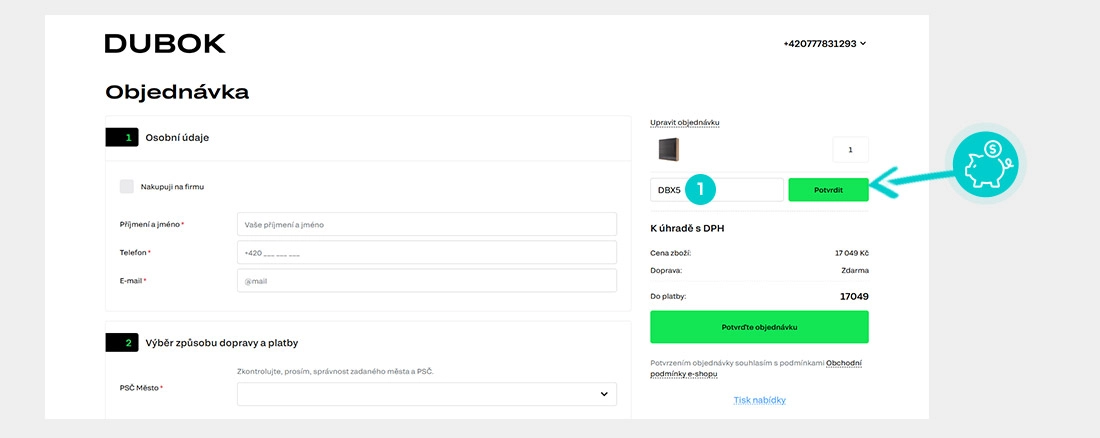Open the PSČ Město dropdown
The width and height of the screenshot is (1100, 438).
coord(427,394)
